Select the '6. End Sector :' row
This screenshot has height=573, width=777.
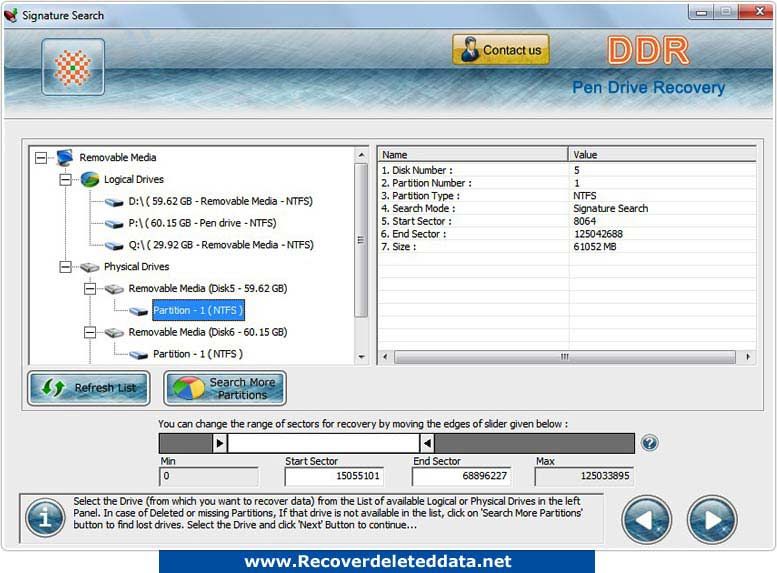(x=567, y=234)
